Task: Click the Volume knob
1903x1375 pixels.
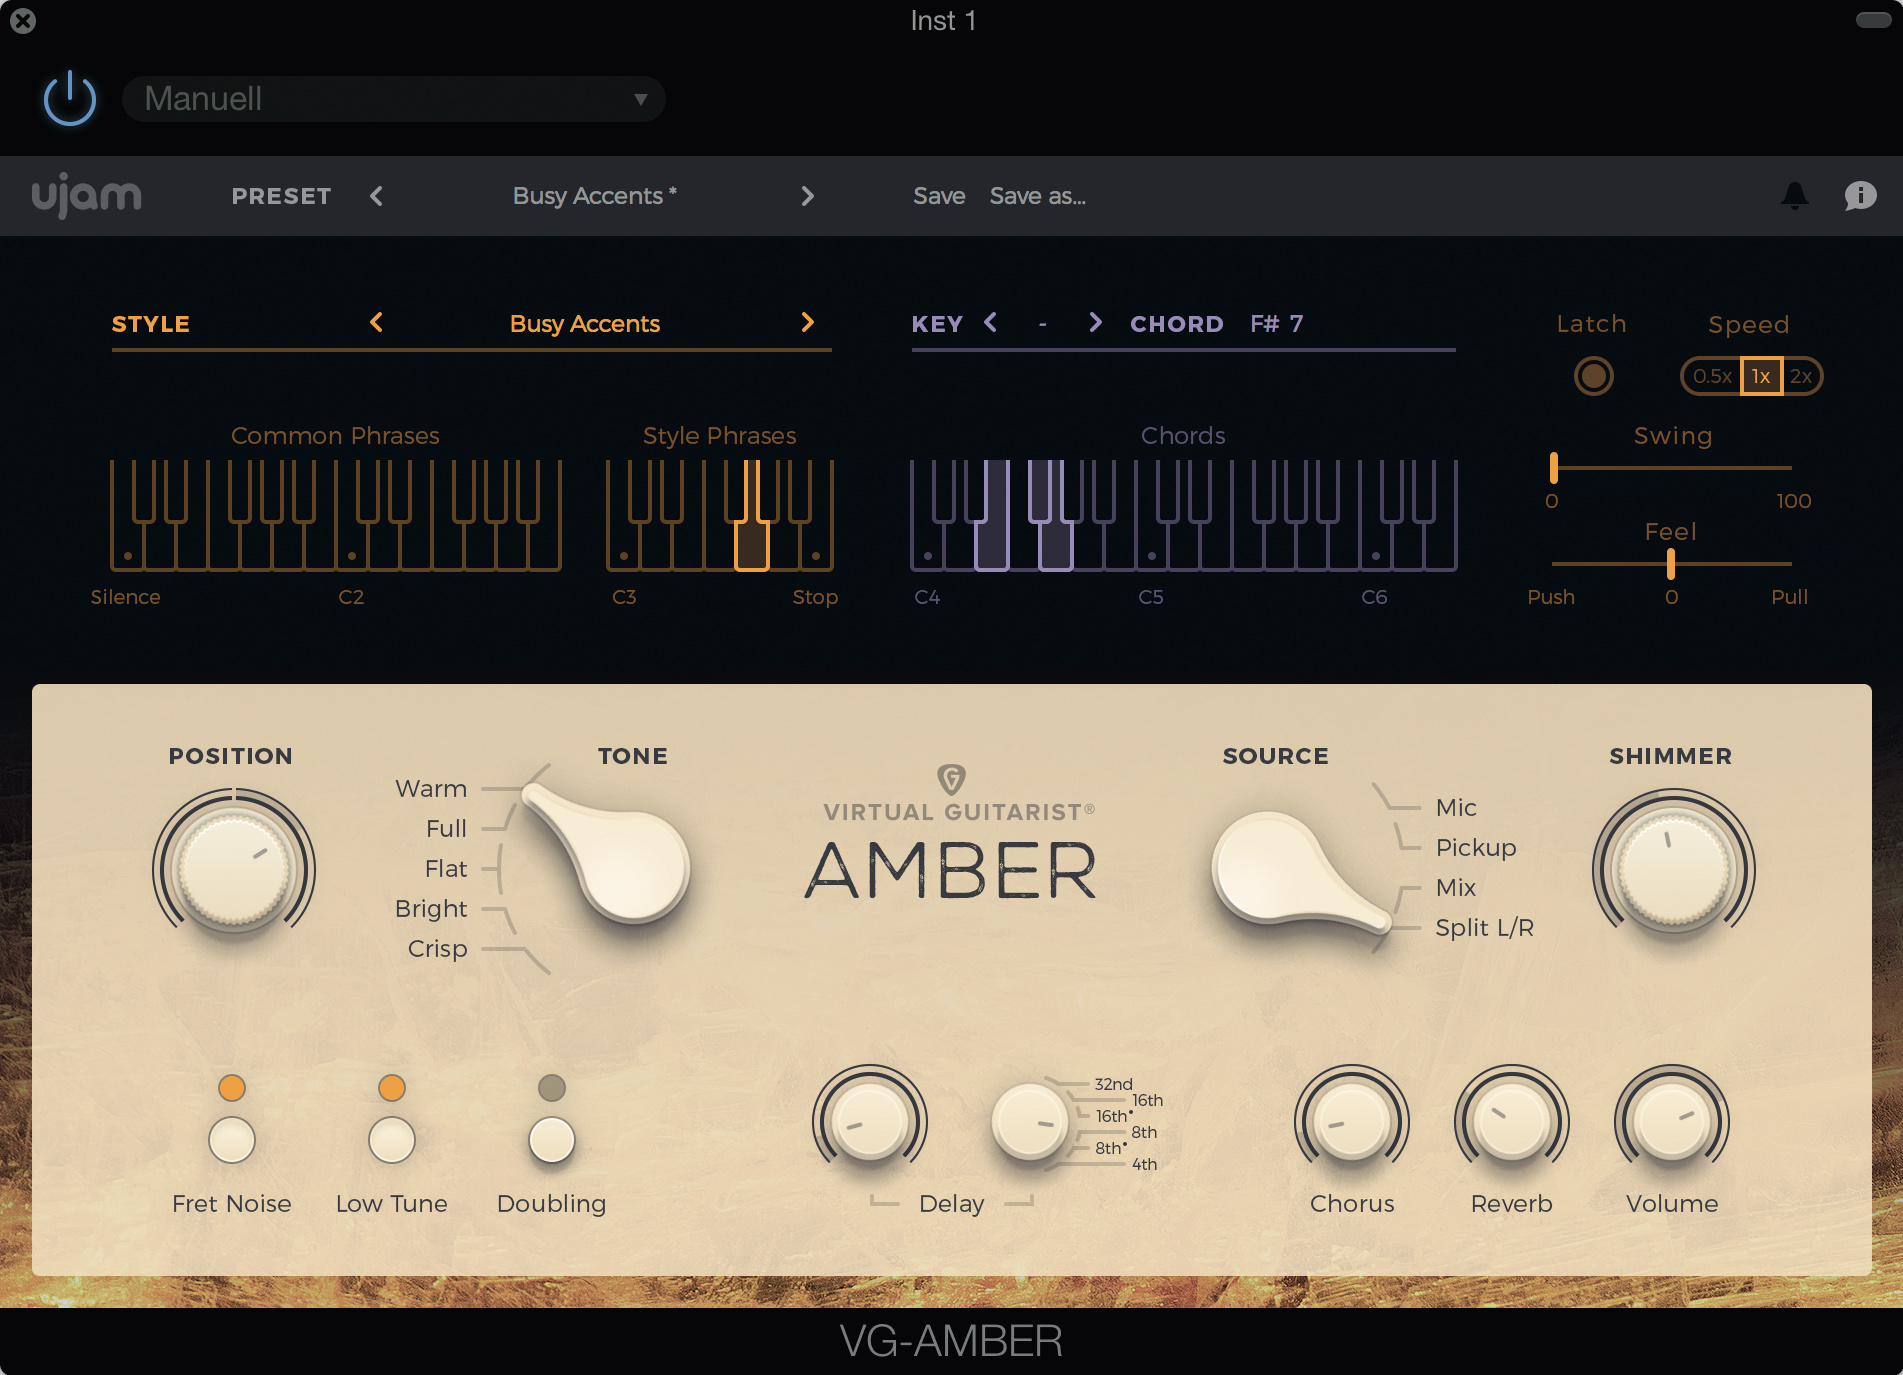Action: pyautogui.click(x=1671, y=1121)
